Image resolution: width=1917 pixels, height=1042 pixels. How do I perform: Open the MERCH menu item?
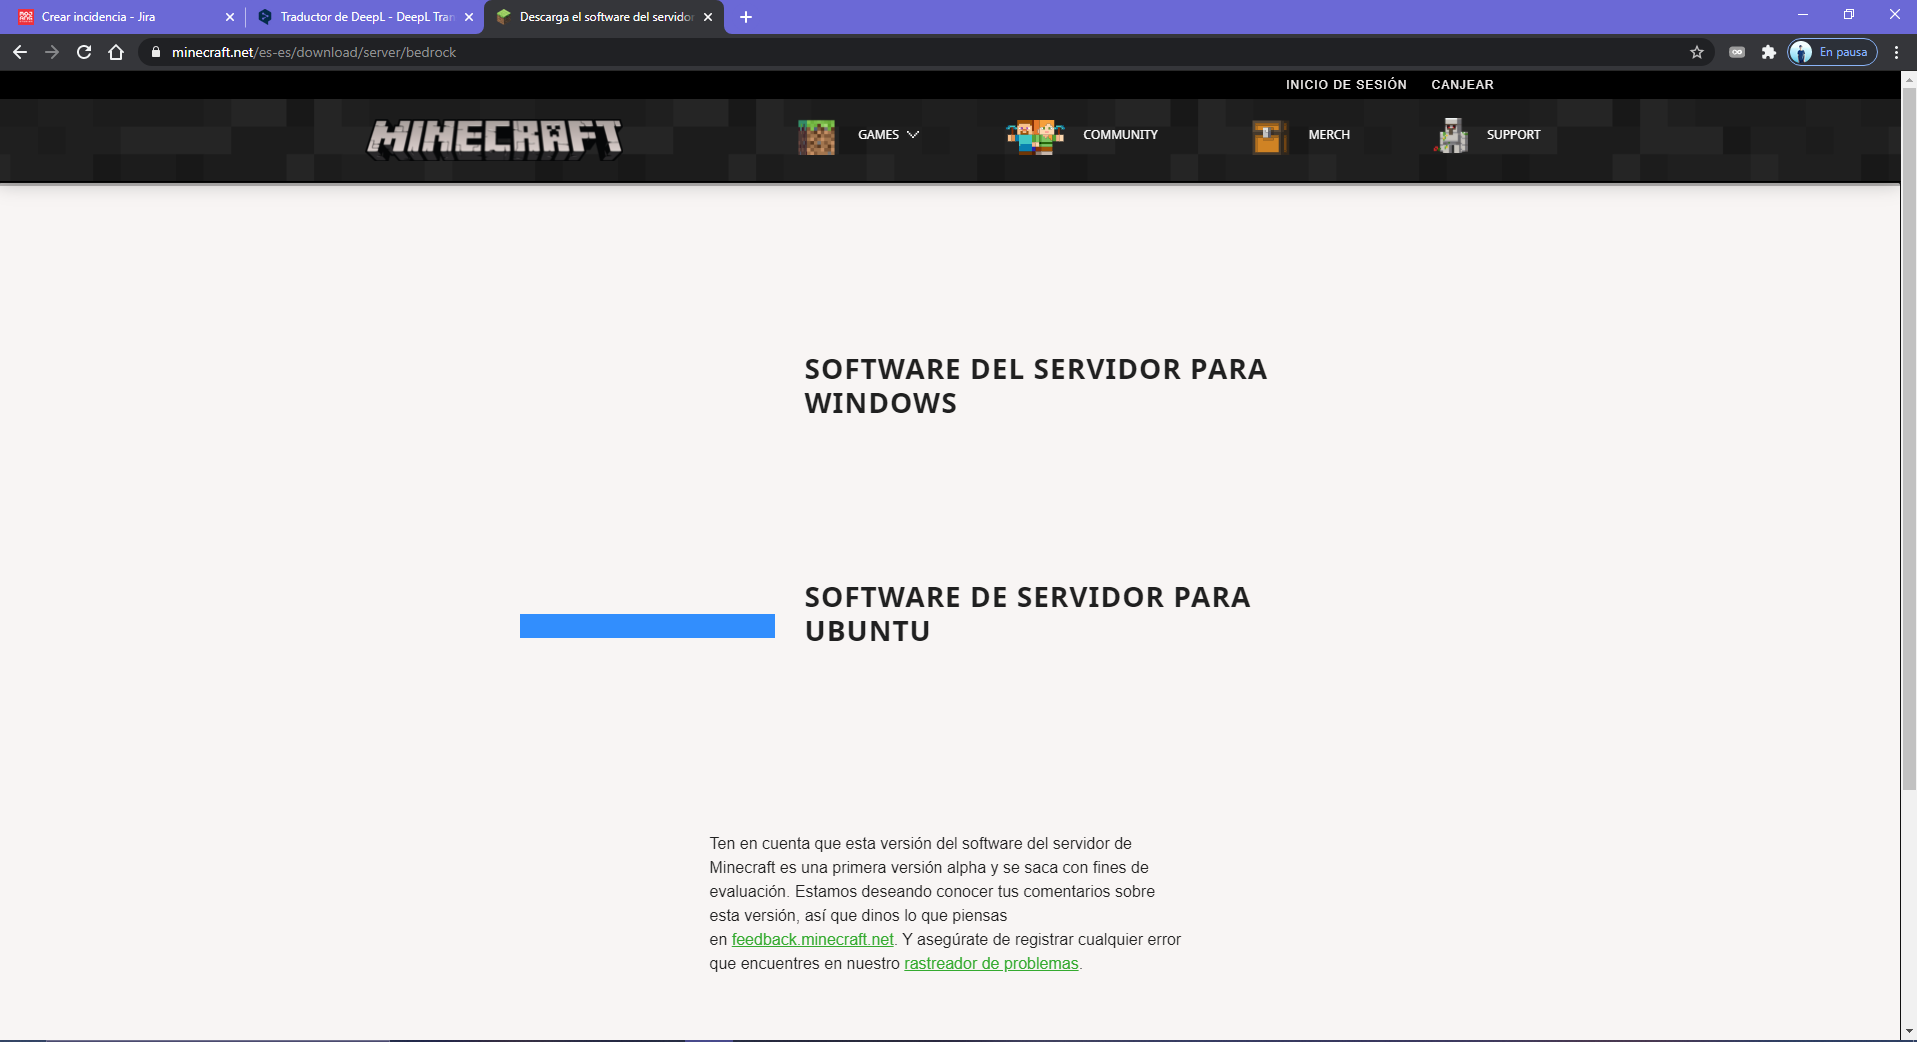tap(1329, 135)
